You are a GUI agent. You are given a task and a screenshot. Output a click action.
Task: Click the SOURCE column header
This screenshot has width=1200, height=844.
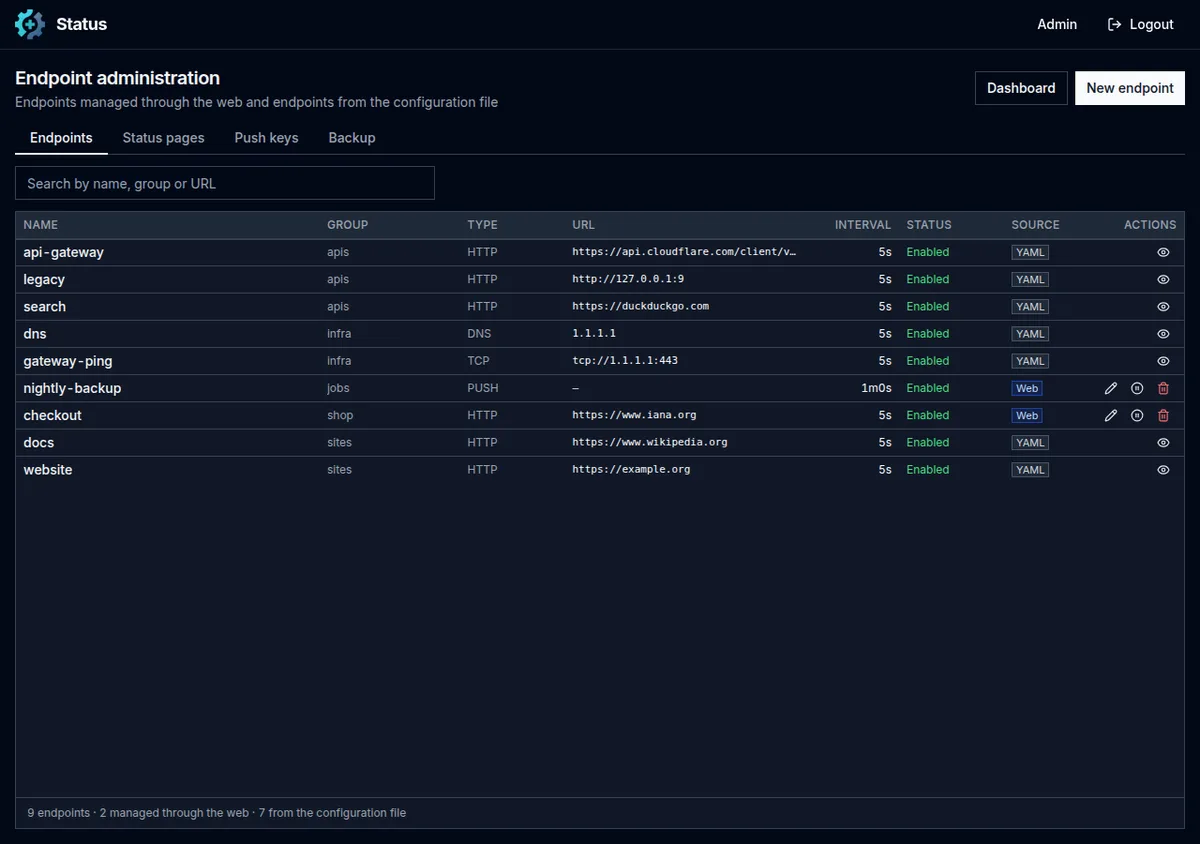1035,225
